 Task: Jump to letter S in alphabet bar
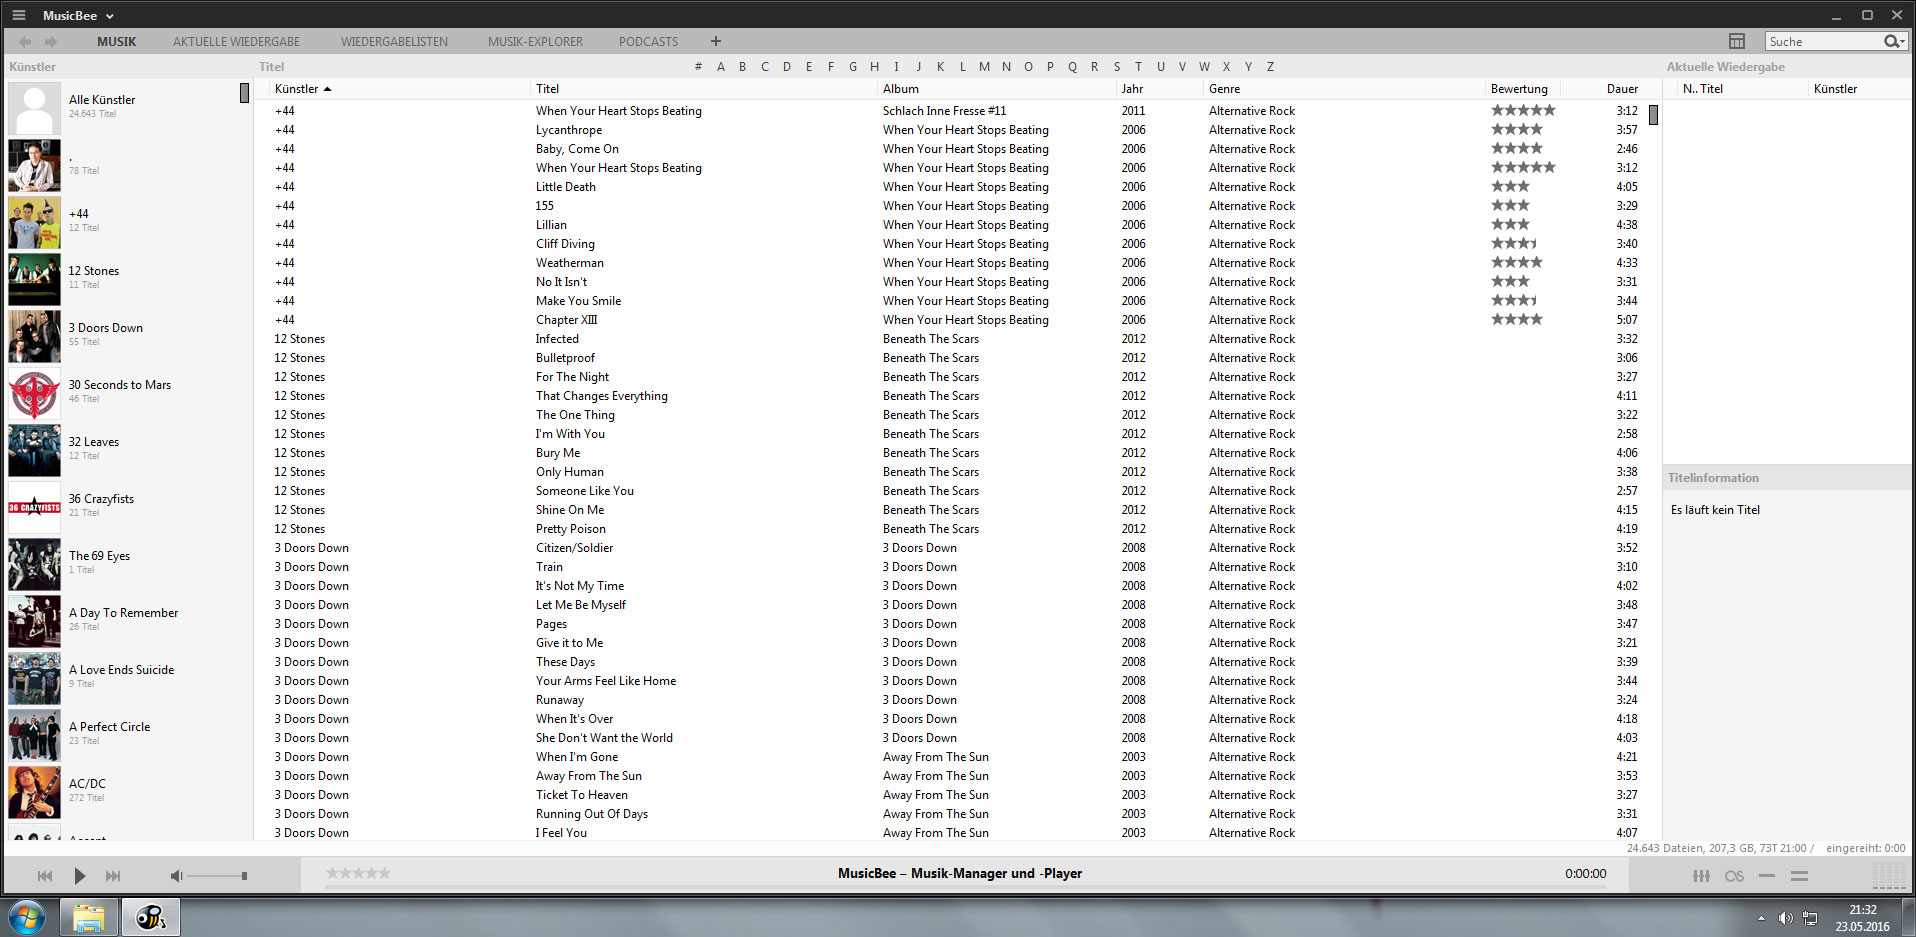(1116, 67)
